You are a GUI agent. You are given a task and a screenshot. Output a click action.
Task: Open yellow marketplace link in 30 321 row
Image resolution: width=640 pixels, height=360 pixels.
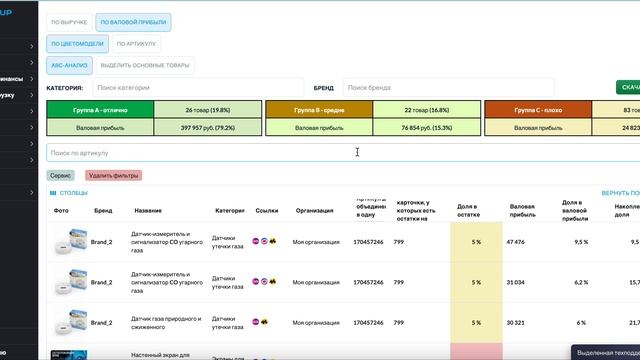pyautogui.click(x=264, y=322)
